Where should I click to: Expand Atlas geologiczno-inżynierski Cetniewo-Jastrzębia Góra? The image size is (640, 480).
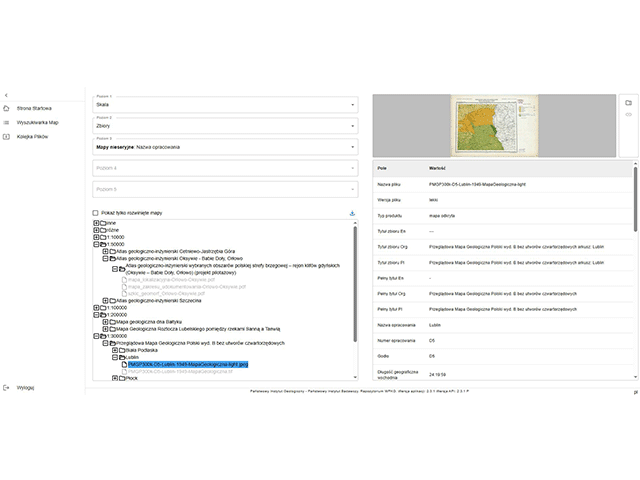click(x=105, y=251)
